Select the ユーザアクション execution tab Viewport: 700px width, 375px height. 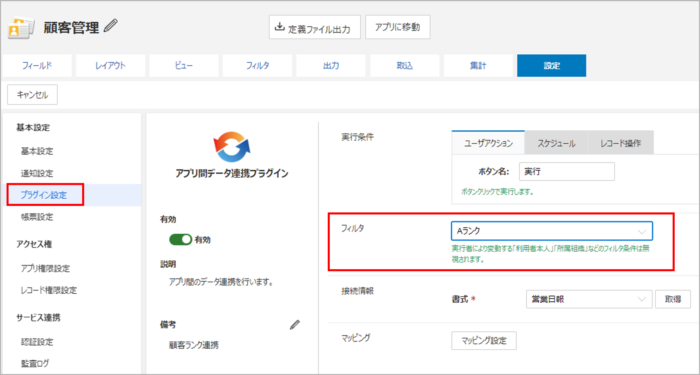488,143
